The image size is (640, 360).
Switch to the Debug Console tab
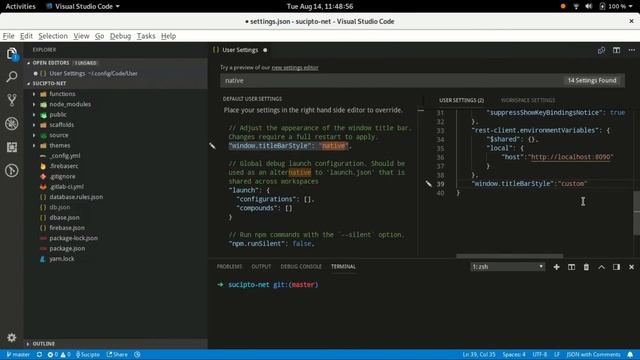pyautogui.click(x=301, y=267)
